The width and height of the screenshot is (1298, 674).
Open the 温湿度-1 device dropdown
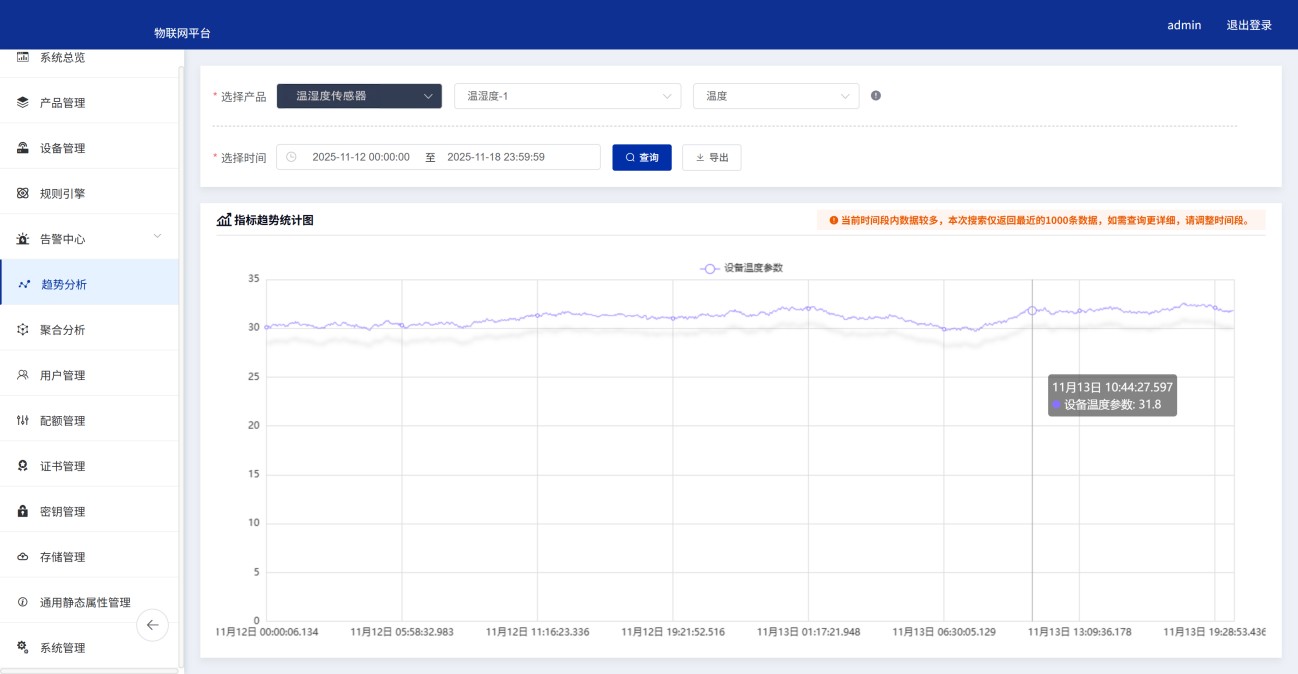pos(567,96)
